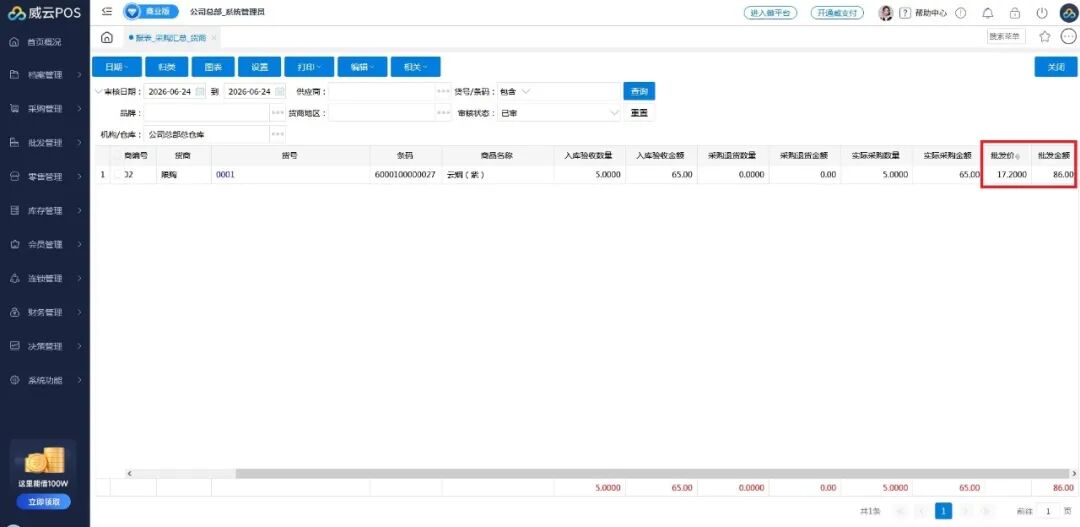1080x527 pixels.
Task: Click the 查询 button
Action: 639,92
